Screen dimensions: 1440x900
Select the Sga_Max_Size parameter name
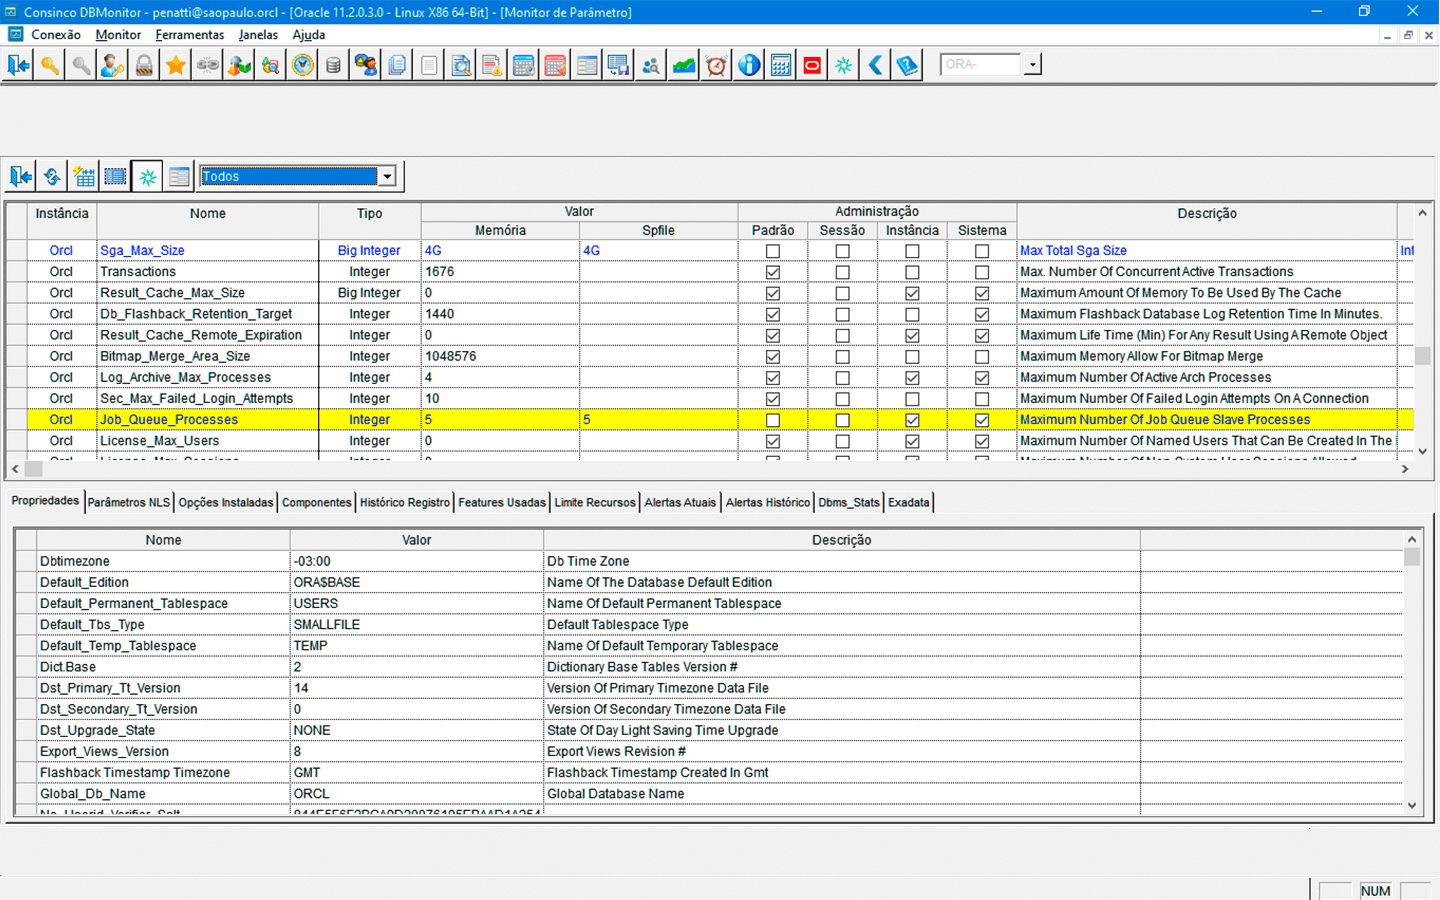click(142, 251)
